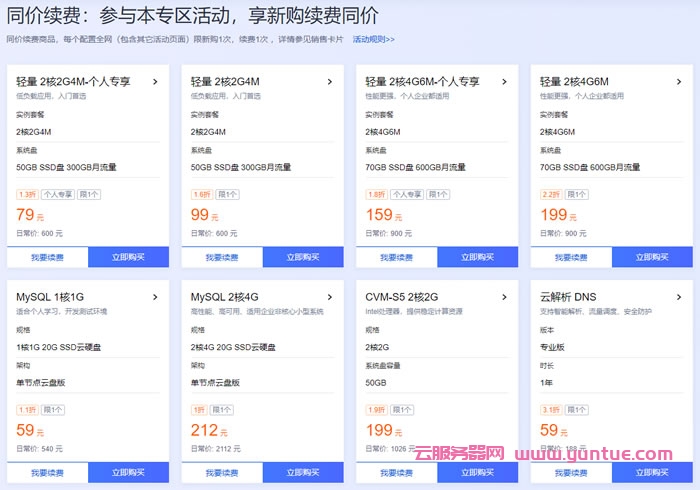Expand arrow on 轻量 2核2G4M-个人专享 card
This screenshot has width=700, height=490.
click(155, 82)
